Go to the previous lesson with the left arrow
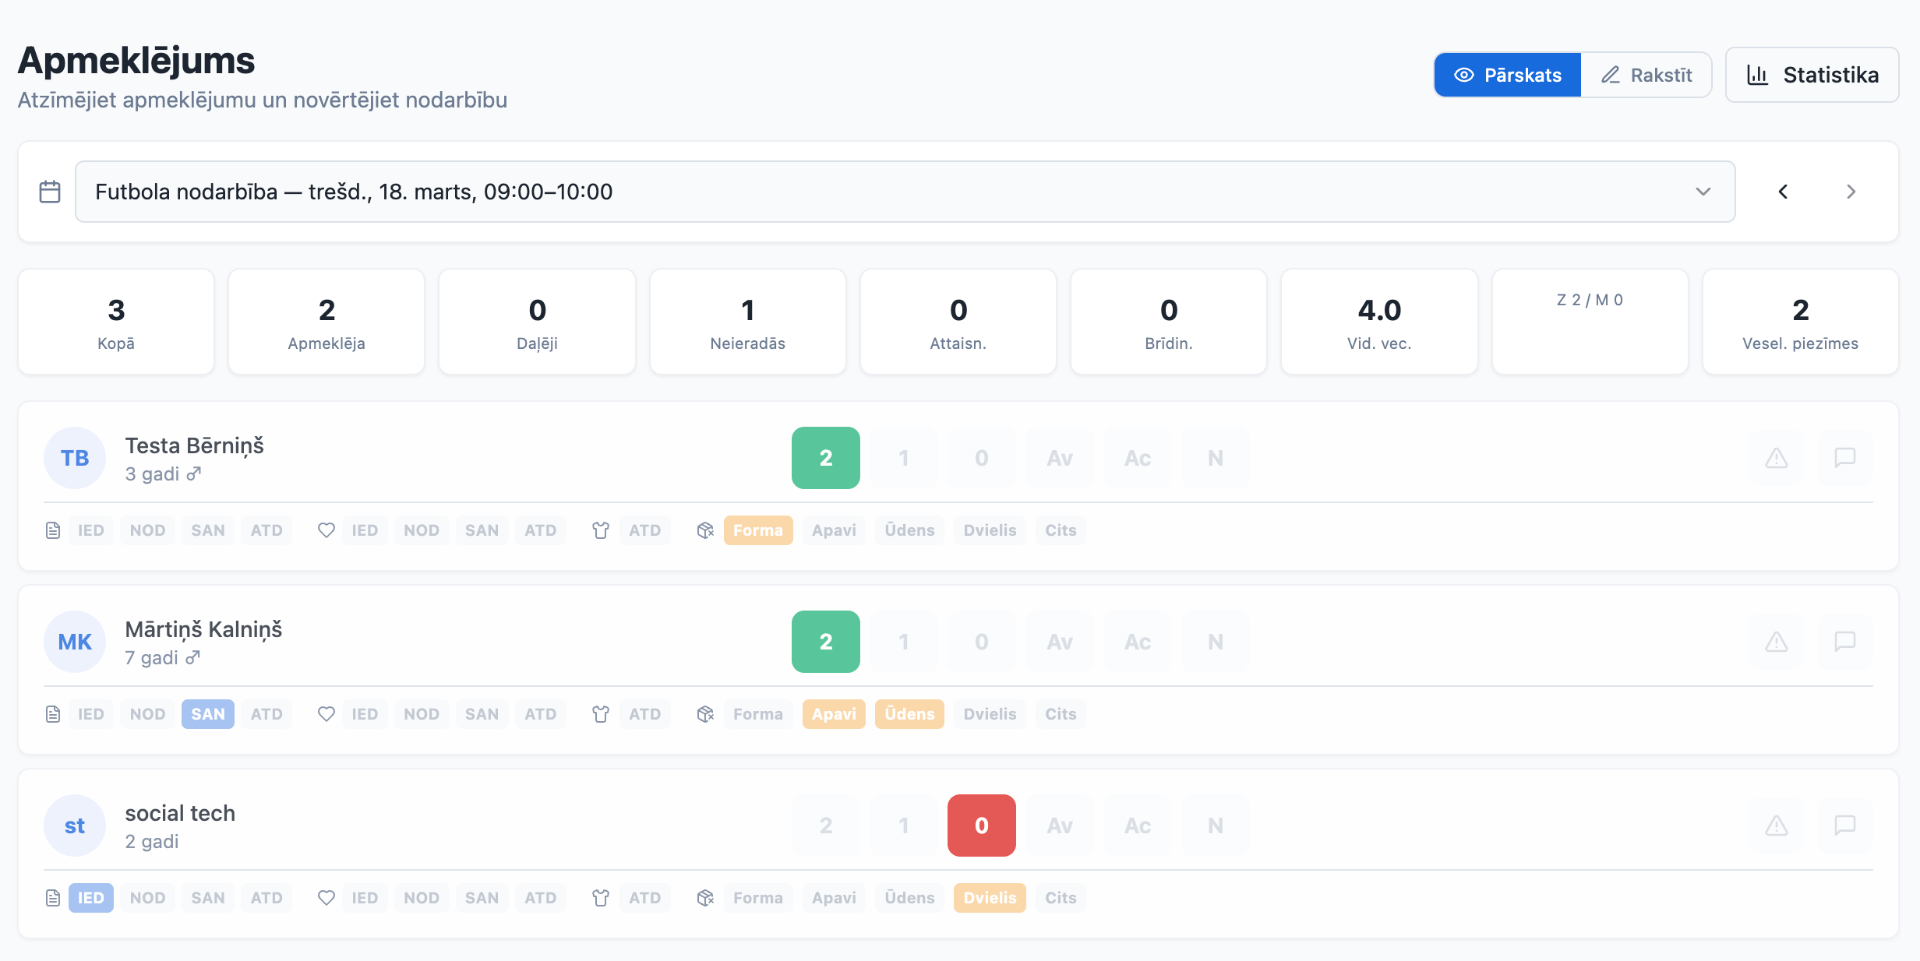Viewport: 1920px width, 961px height. (1783, 192)
